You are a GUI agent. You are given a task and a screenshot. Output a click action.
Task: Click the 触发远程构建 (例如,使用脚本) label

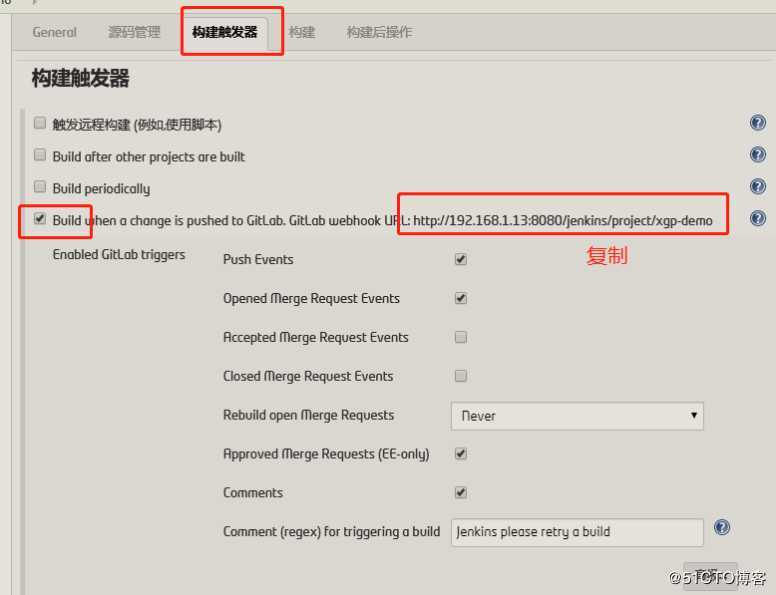click(x=137, y=124)
